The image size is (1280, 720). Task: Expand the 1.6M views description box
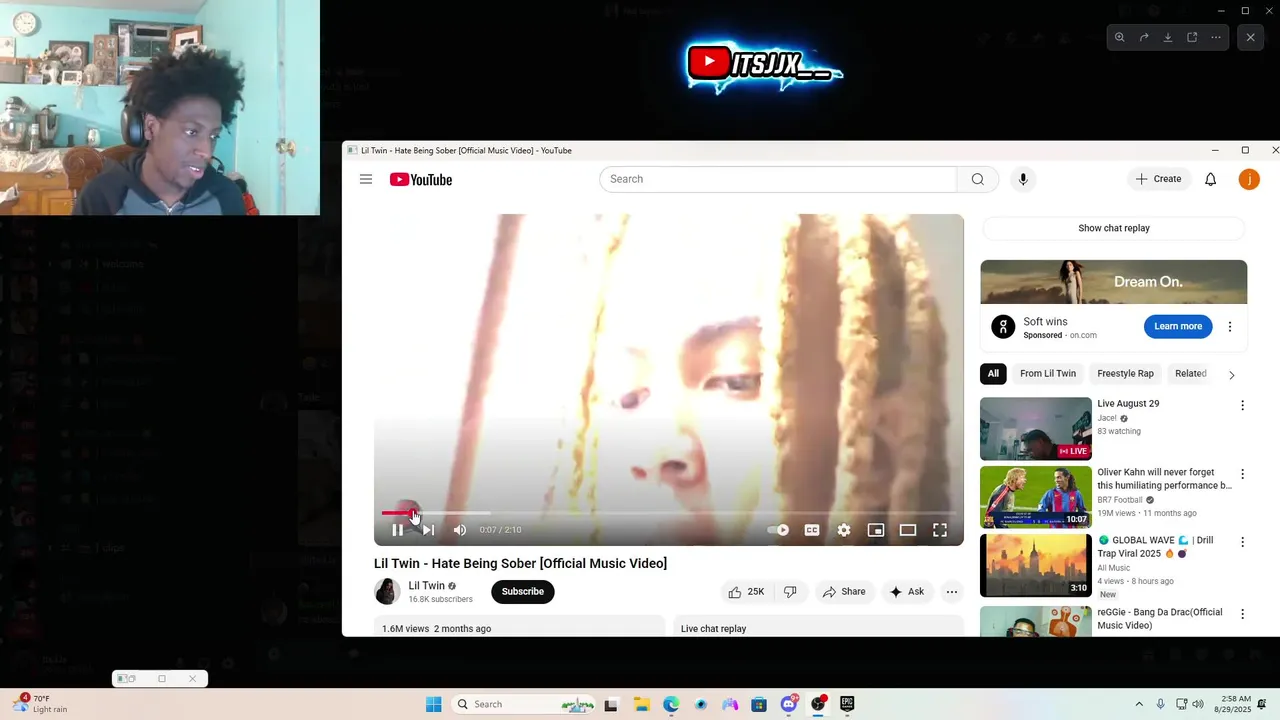click(519, 627)
